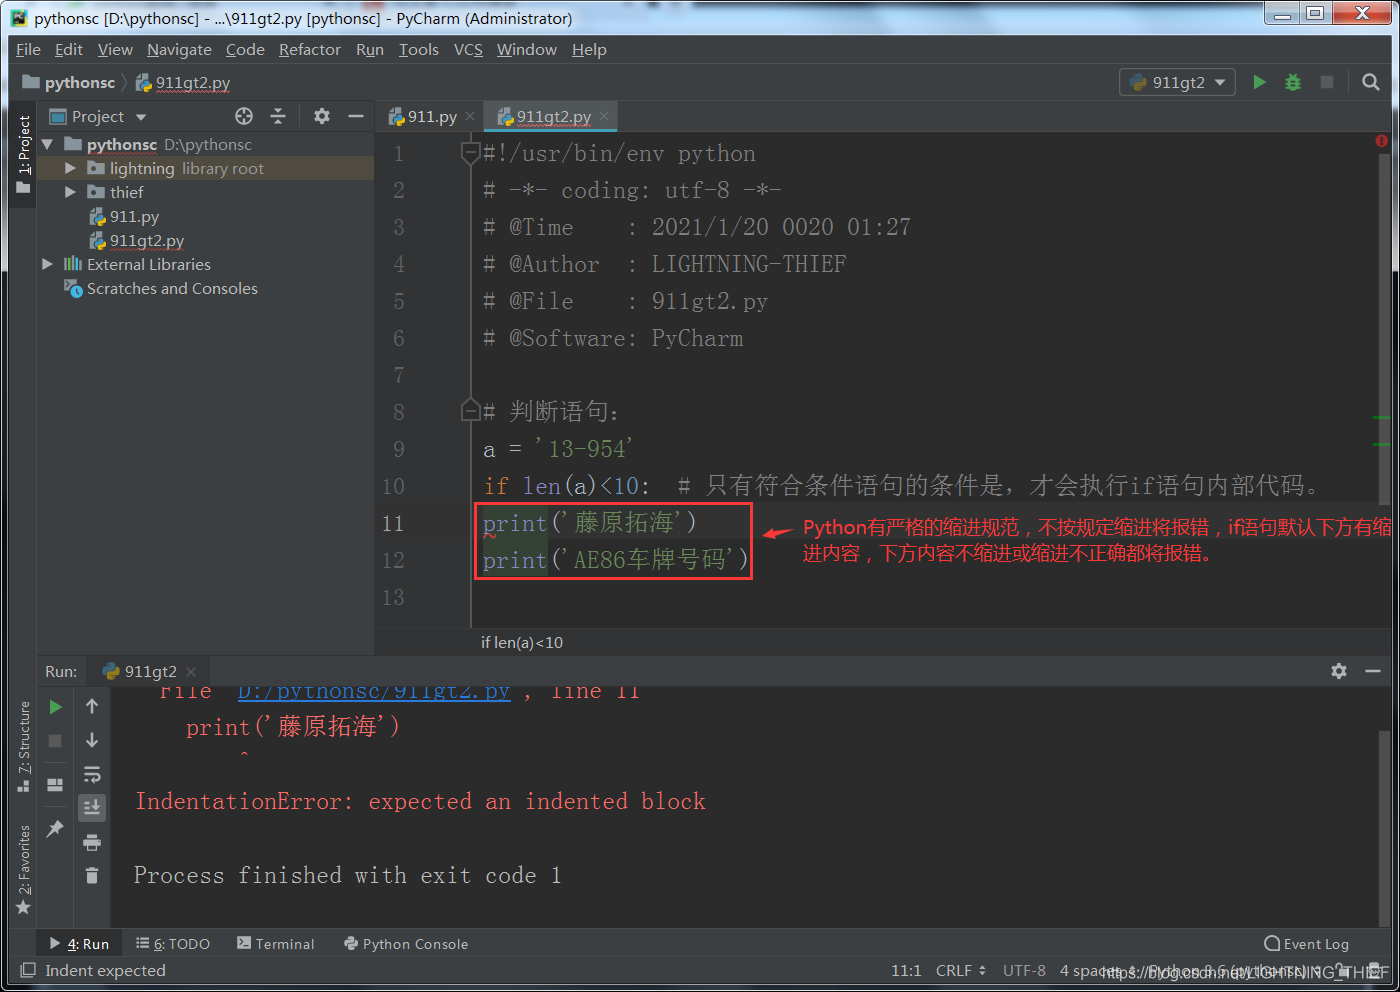1400x992 pixels.
Task: Click the top toolbar stop square
Action: pos(1327,82)
